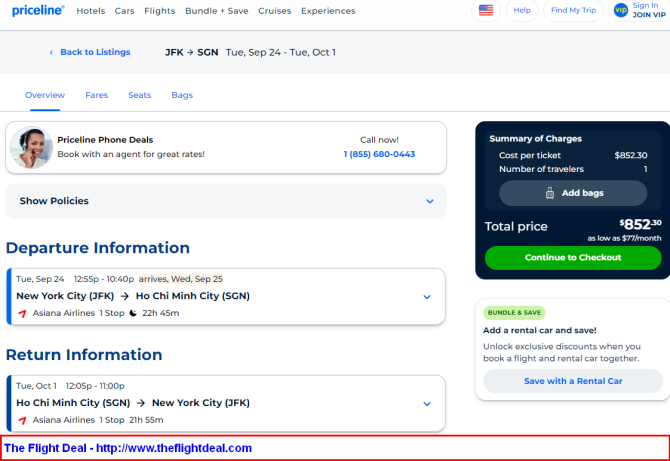The image size is (670, 461).
Task: Click the overnight moon icon on departure flight
Action: pyautogui.click(x=133, y=313)
